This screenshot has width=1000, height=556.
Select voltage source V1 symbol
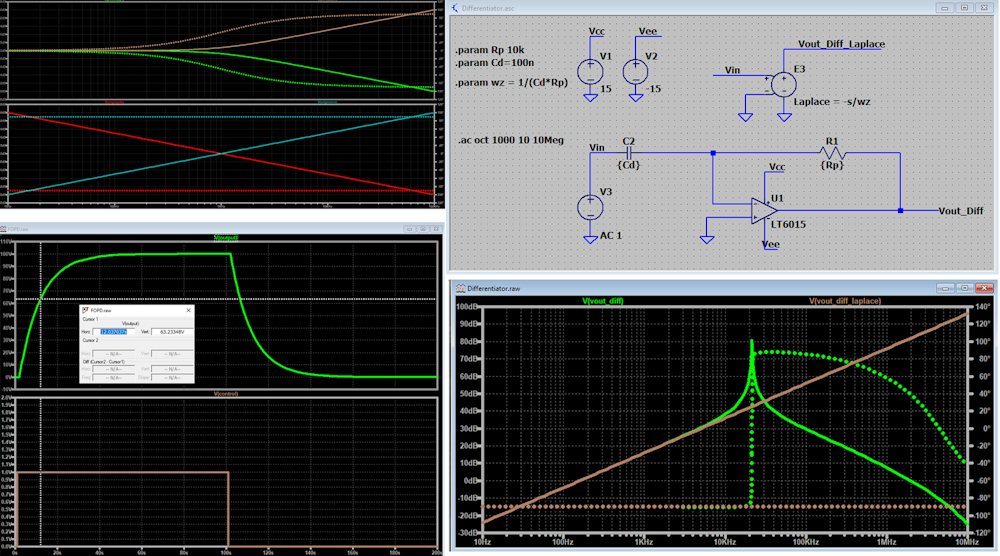(590, 72)
